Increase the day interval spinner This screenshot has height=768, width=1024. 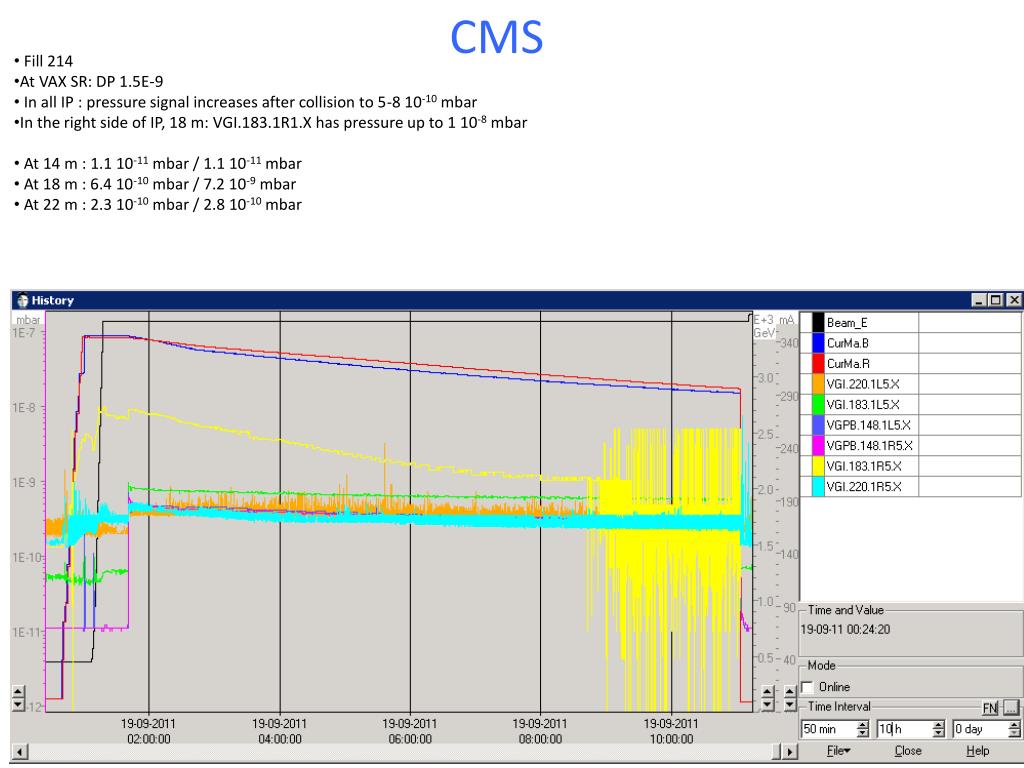tap(1014, 725)
